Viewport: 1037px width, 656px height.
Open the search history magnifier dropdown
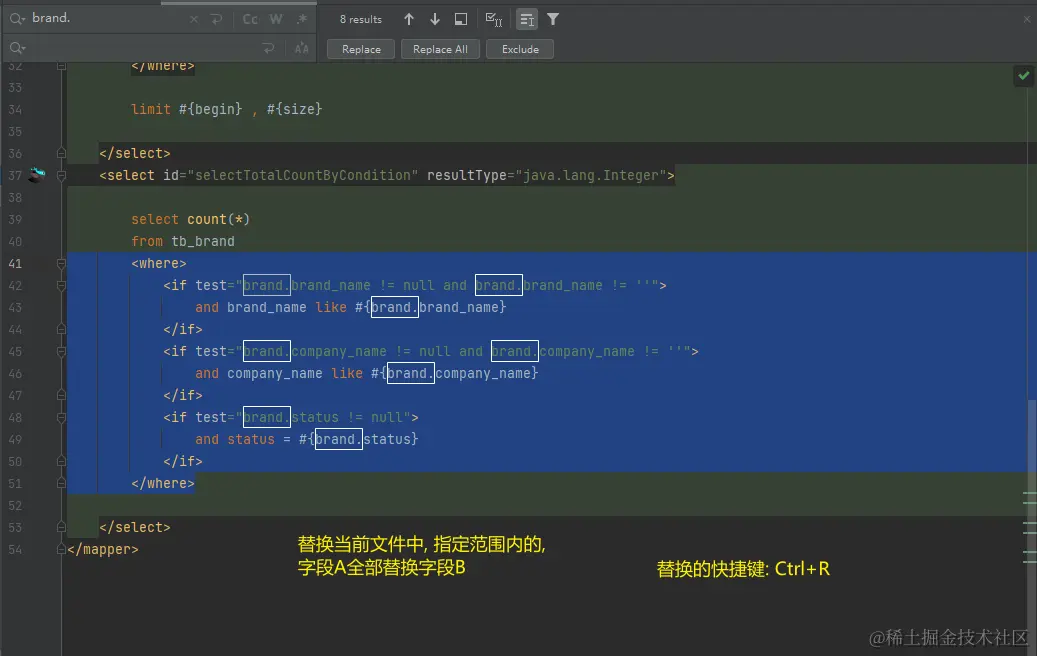17,19
